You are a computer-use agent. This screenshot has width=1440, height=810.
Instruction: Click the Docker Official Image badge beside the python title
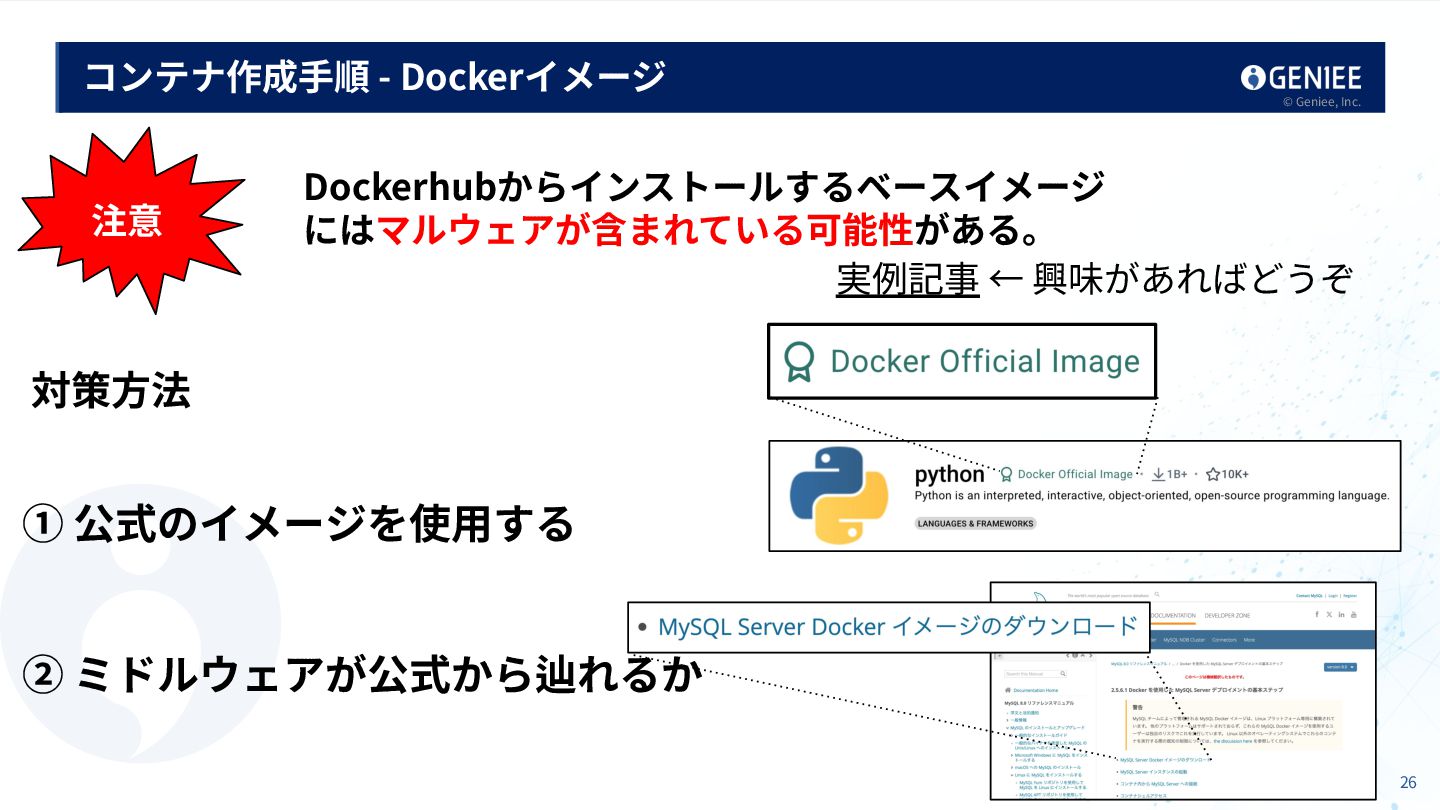click(1067, 474)
